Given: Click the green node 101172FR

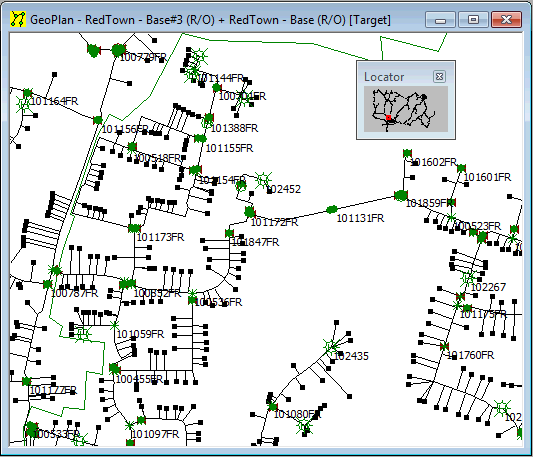Looking at the screenshot, I should 250,213.
